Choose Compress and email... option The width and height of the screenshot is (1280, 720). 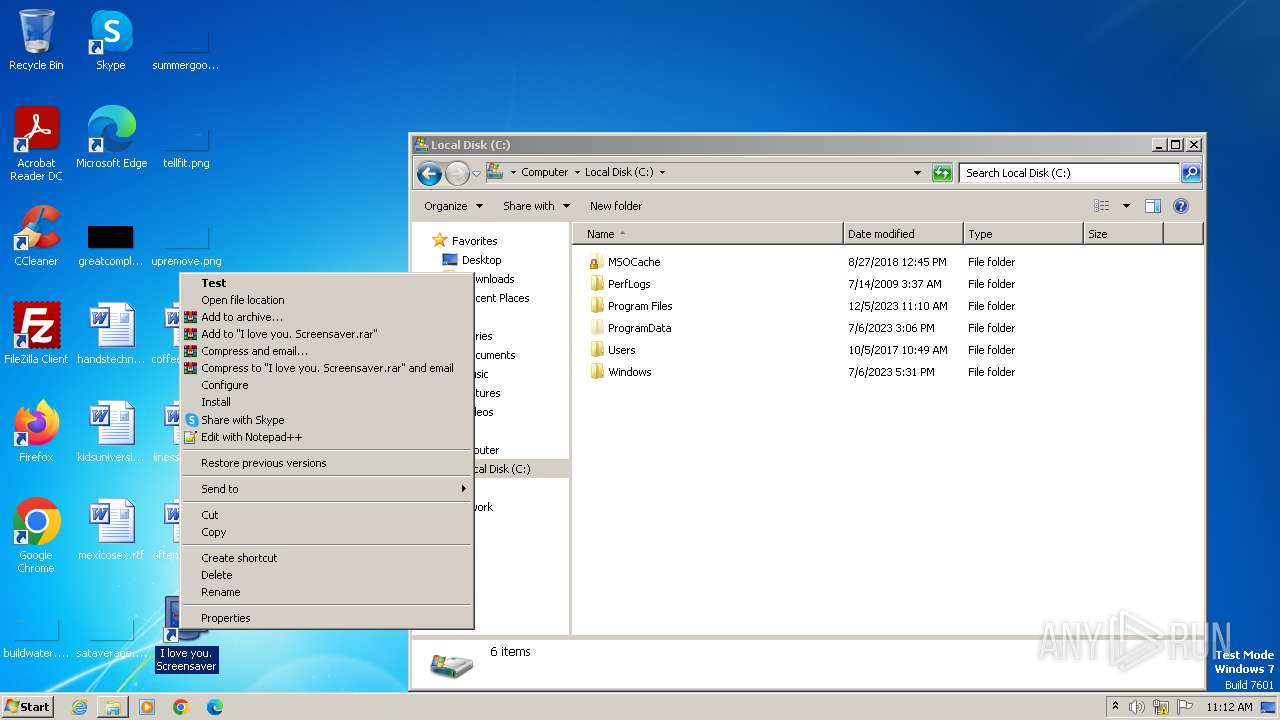[x=326, y=351]
